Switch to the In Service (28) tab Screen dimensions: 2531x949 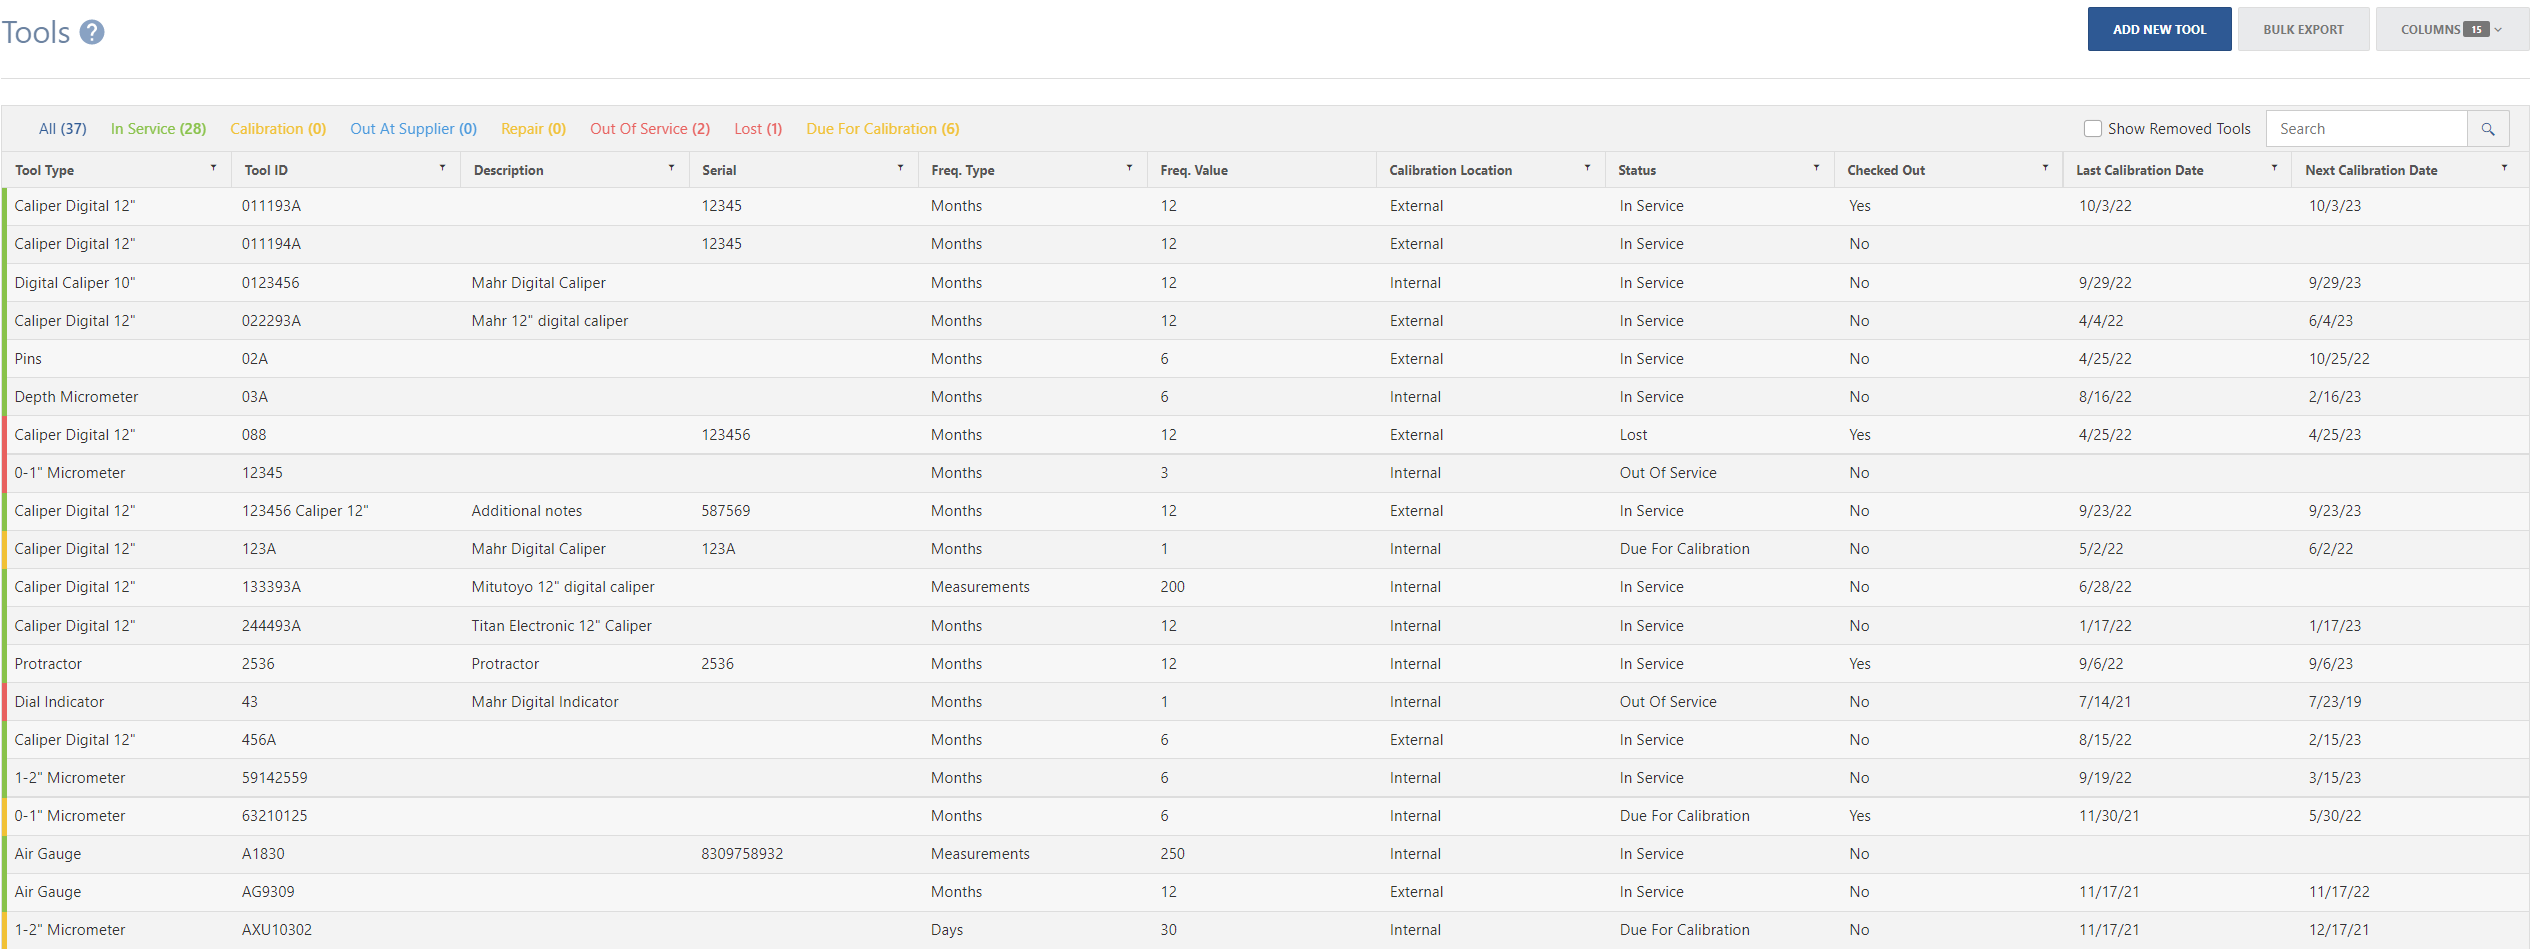click(158, 128)
